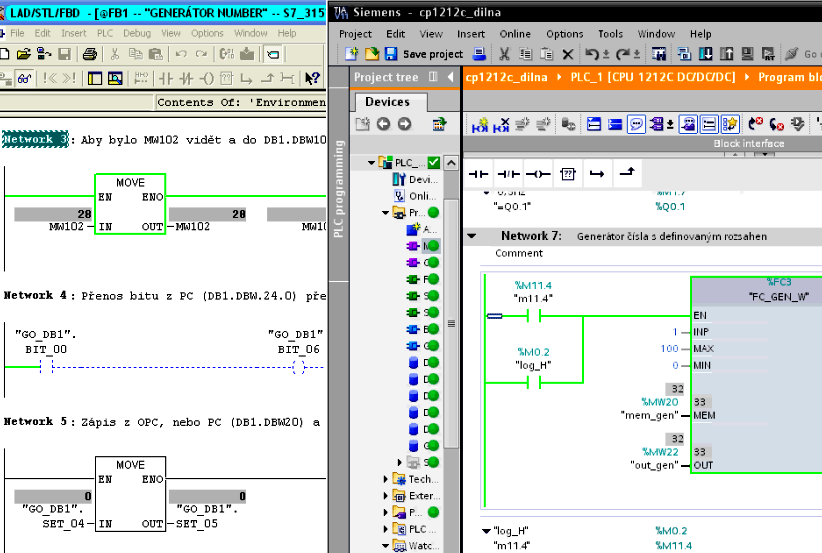
Task: Click Cut scissors icon in TIA toolbar
Action: tap(504, 53)
